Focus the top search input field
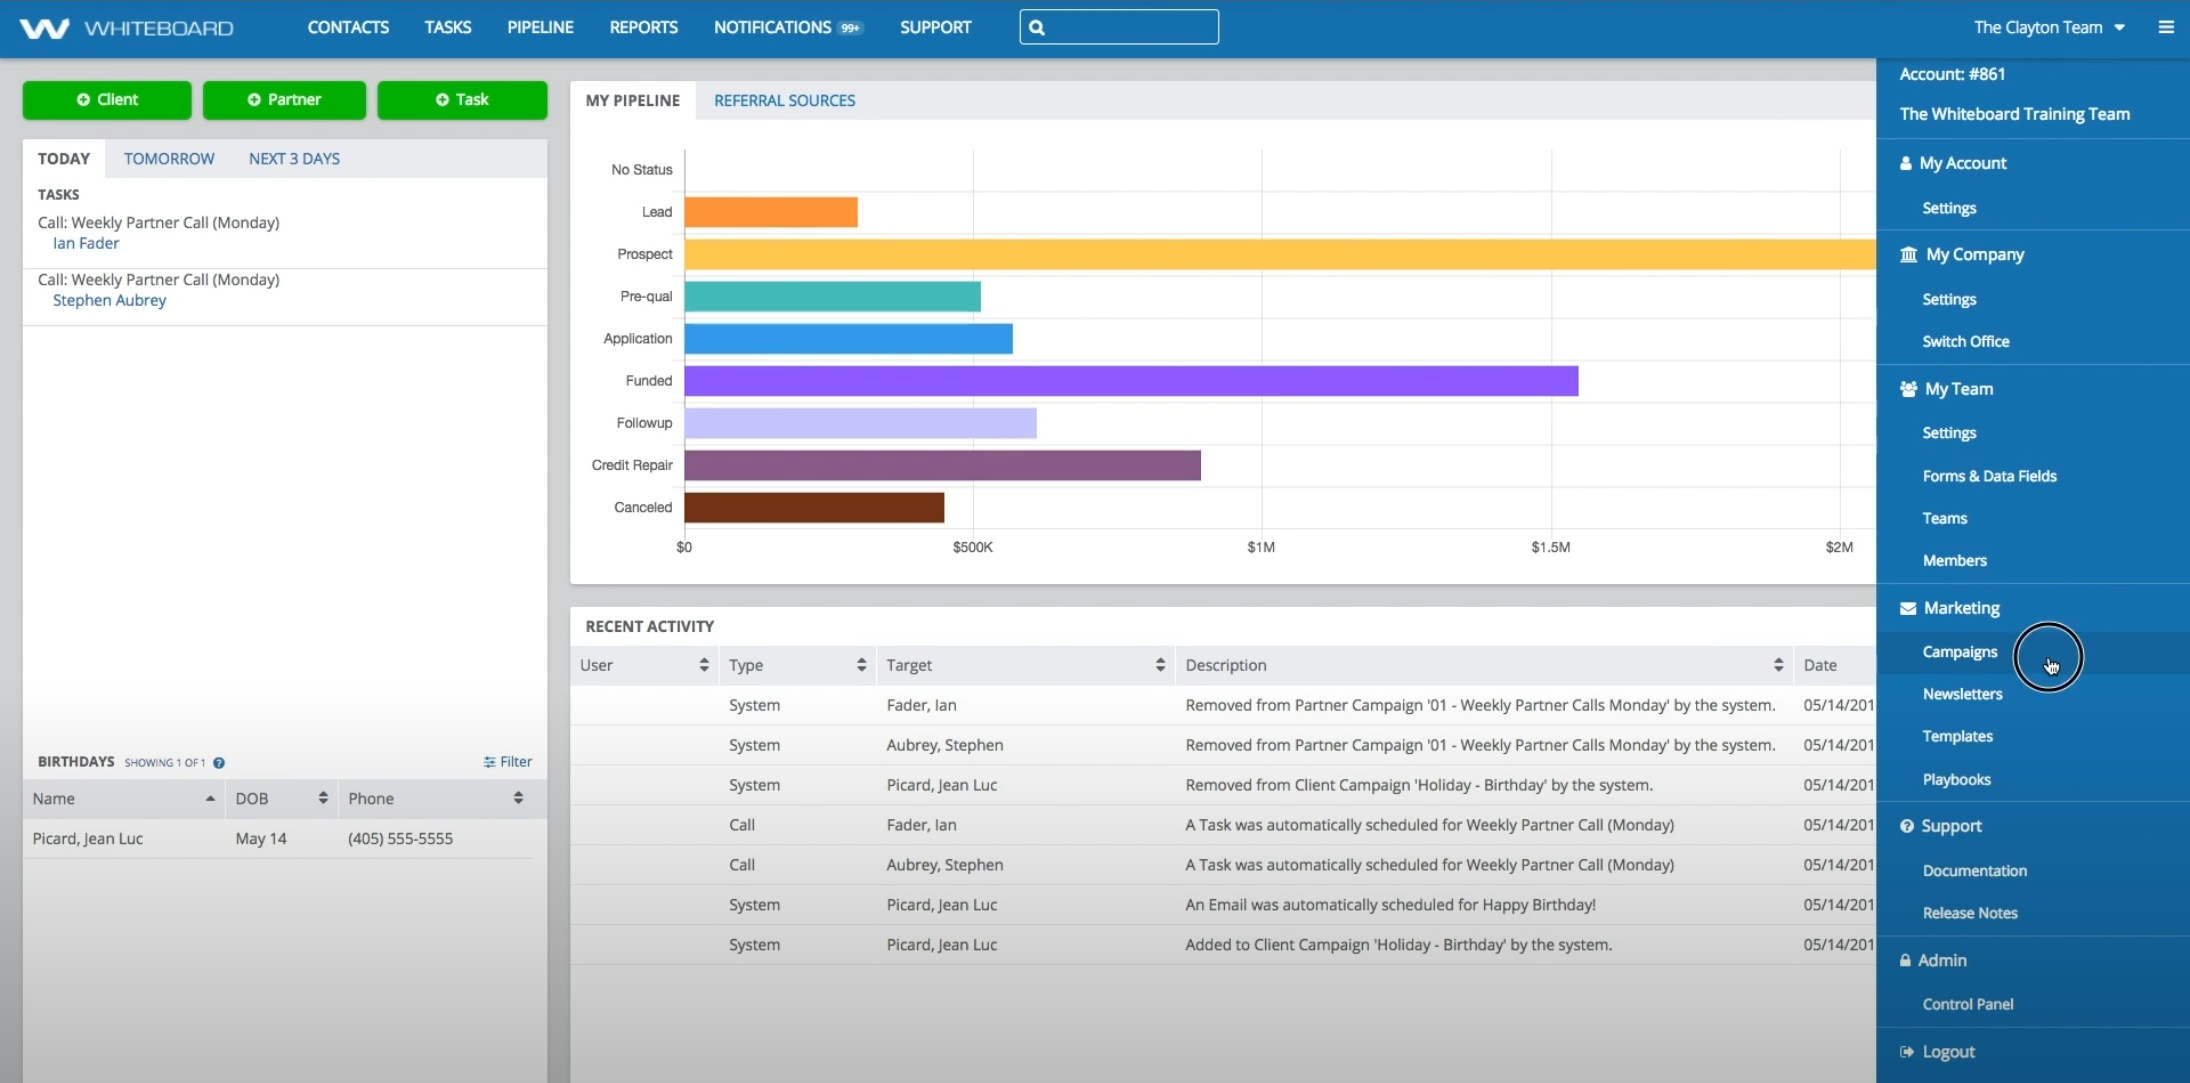The width and height of the screenshot is (2190, 1083). (1119, 27)
